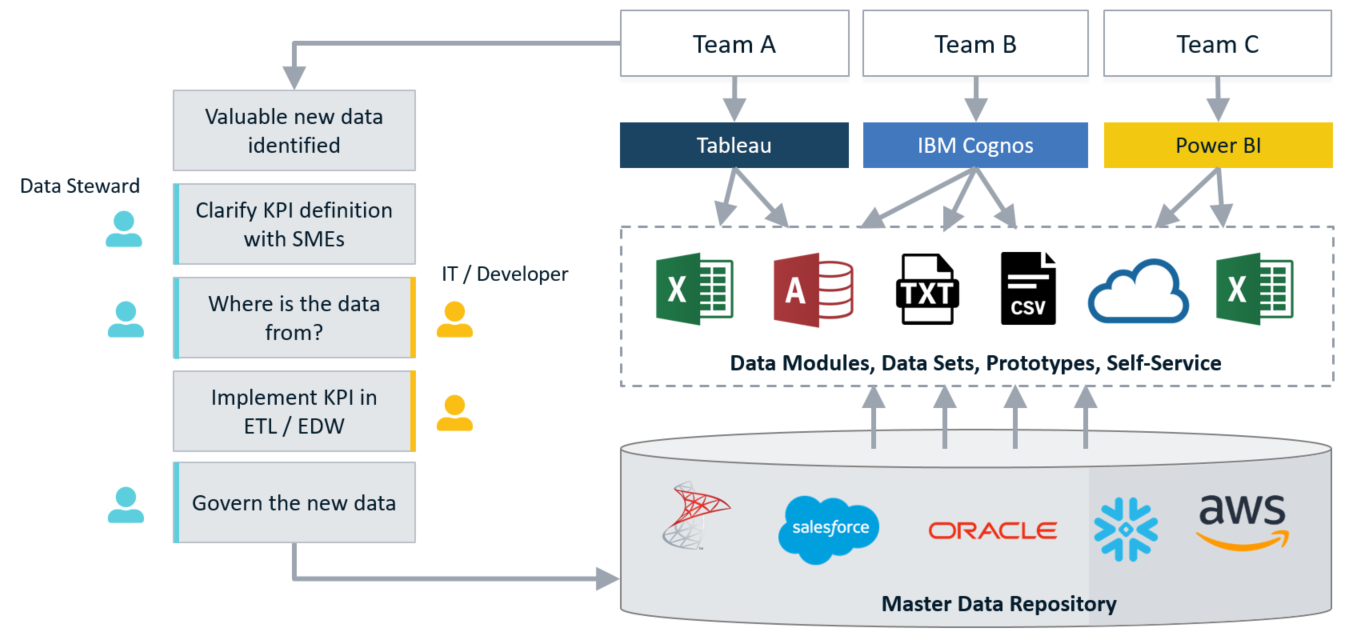Click the Snowflake logo
Screen dimensions: 1347x641
1125,528
